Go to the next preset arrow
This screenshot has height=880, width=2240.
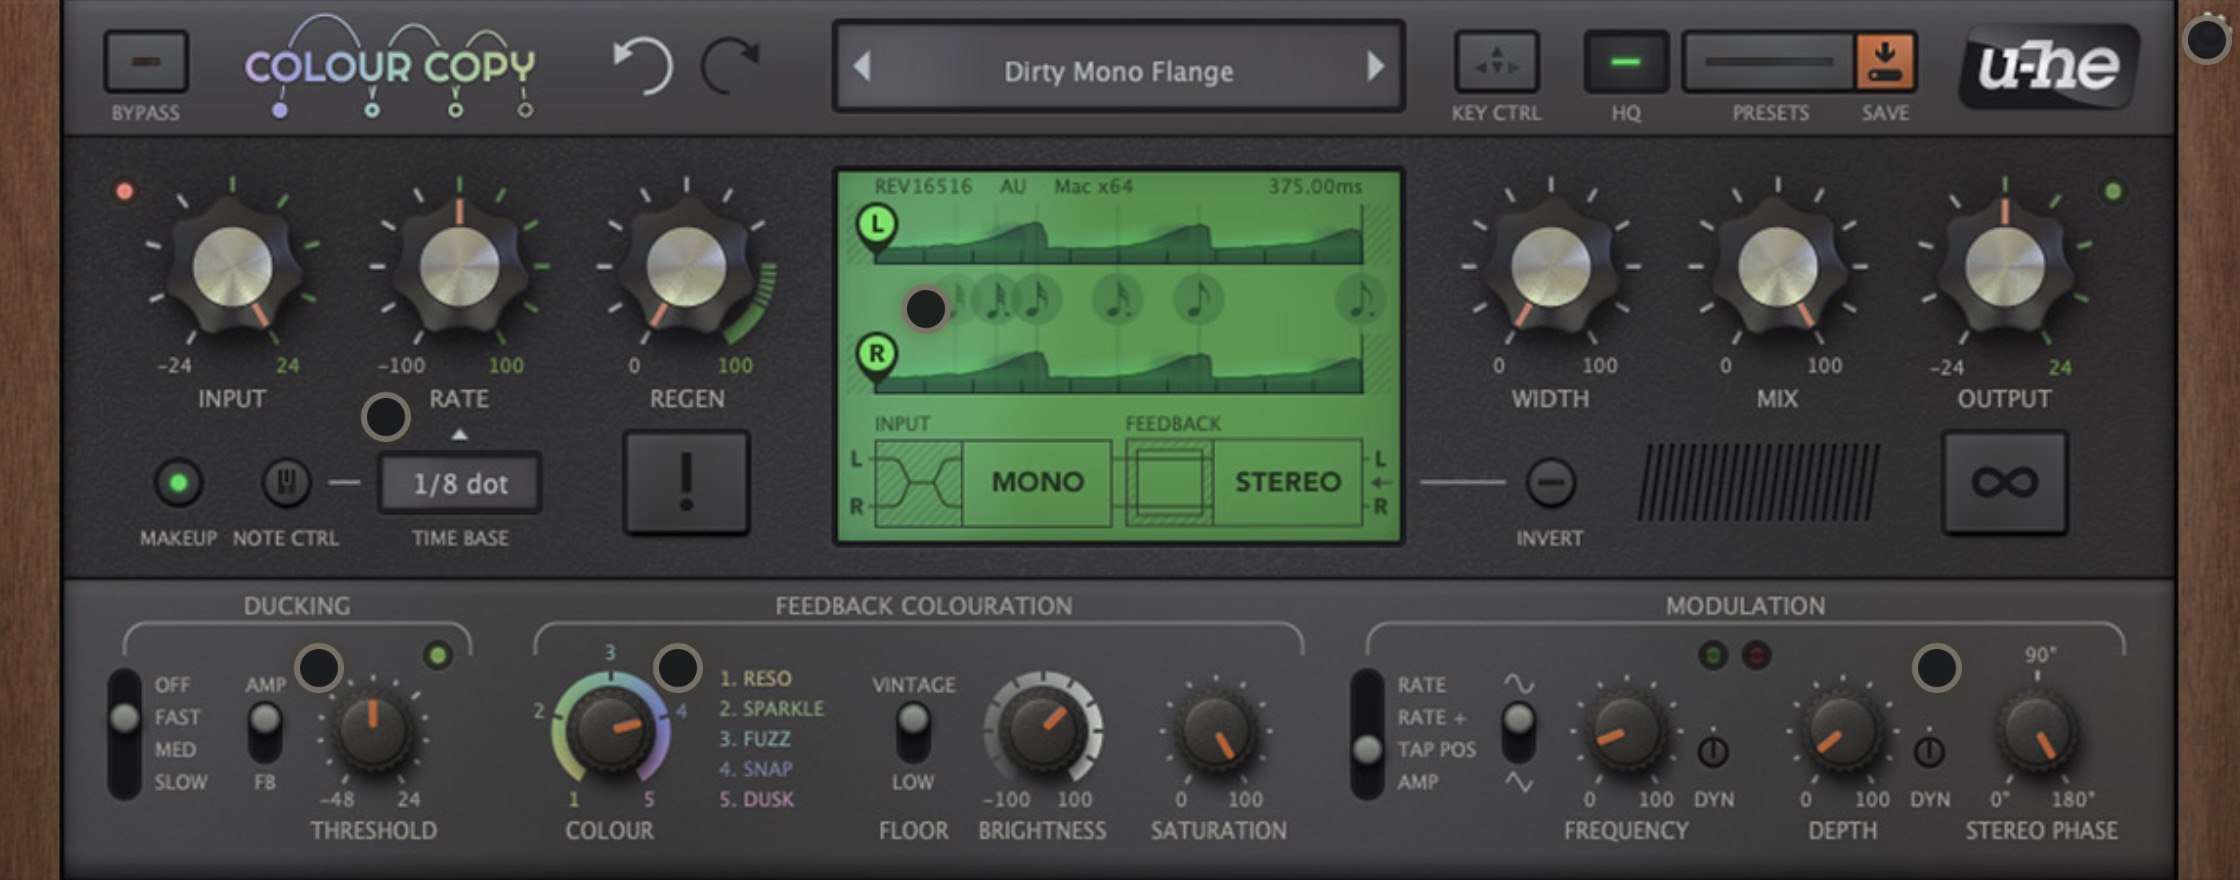pos(1376,67)
